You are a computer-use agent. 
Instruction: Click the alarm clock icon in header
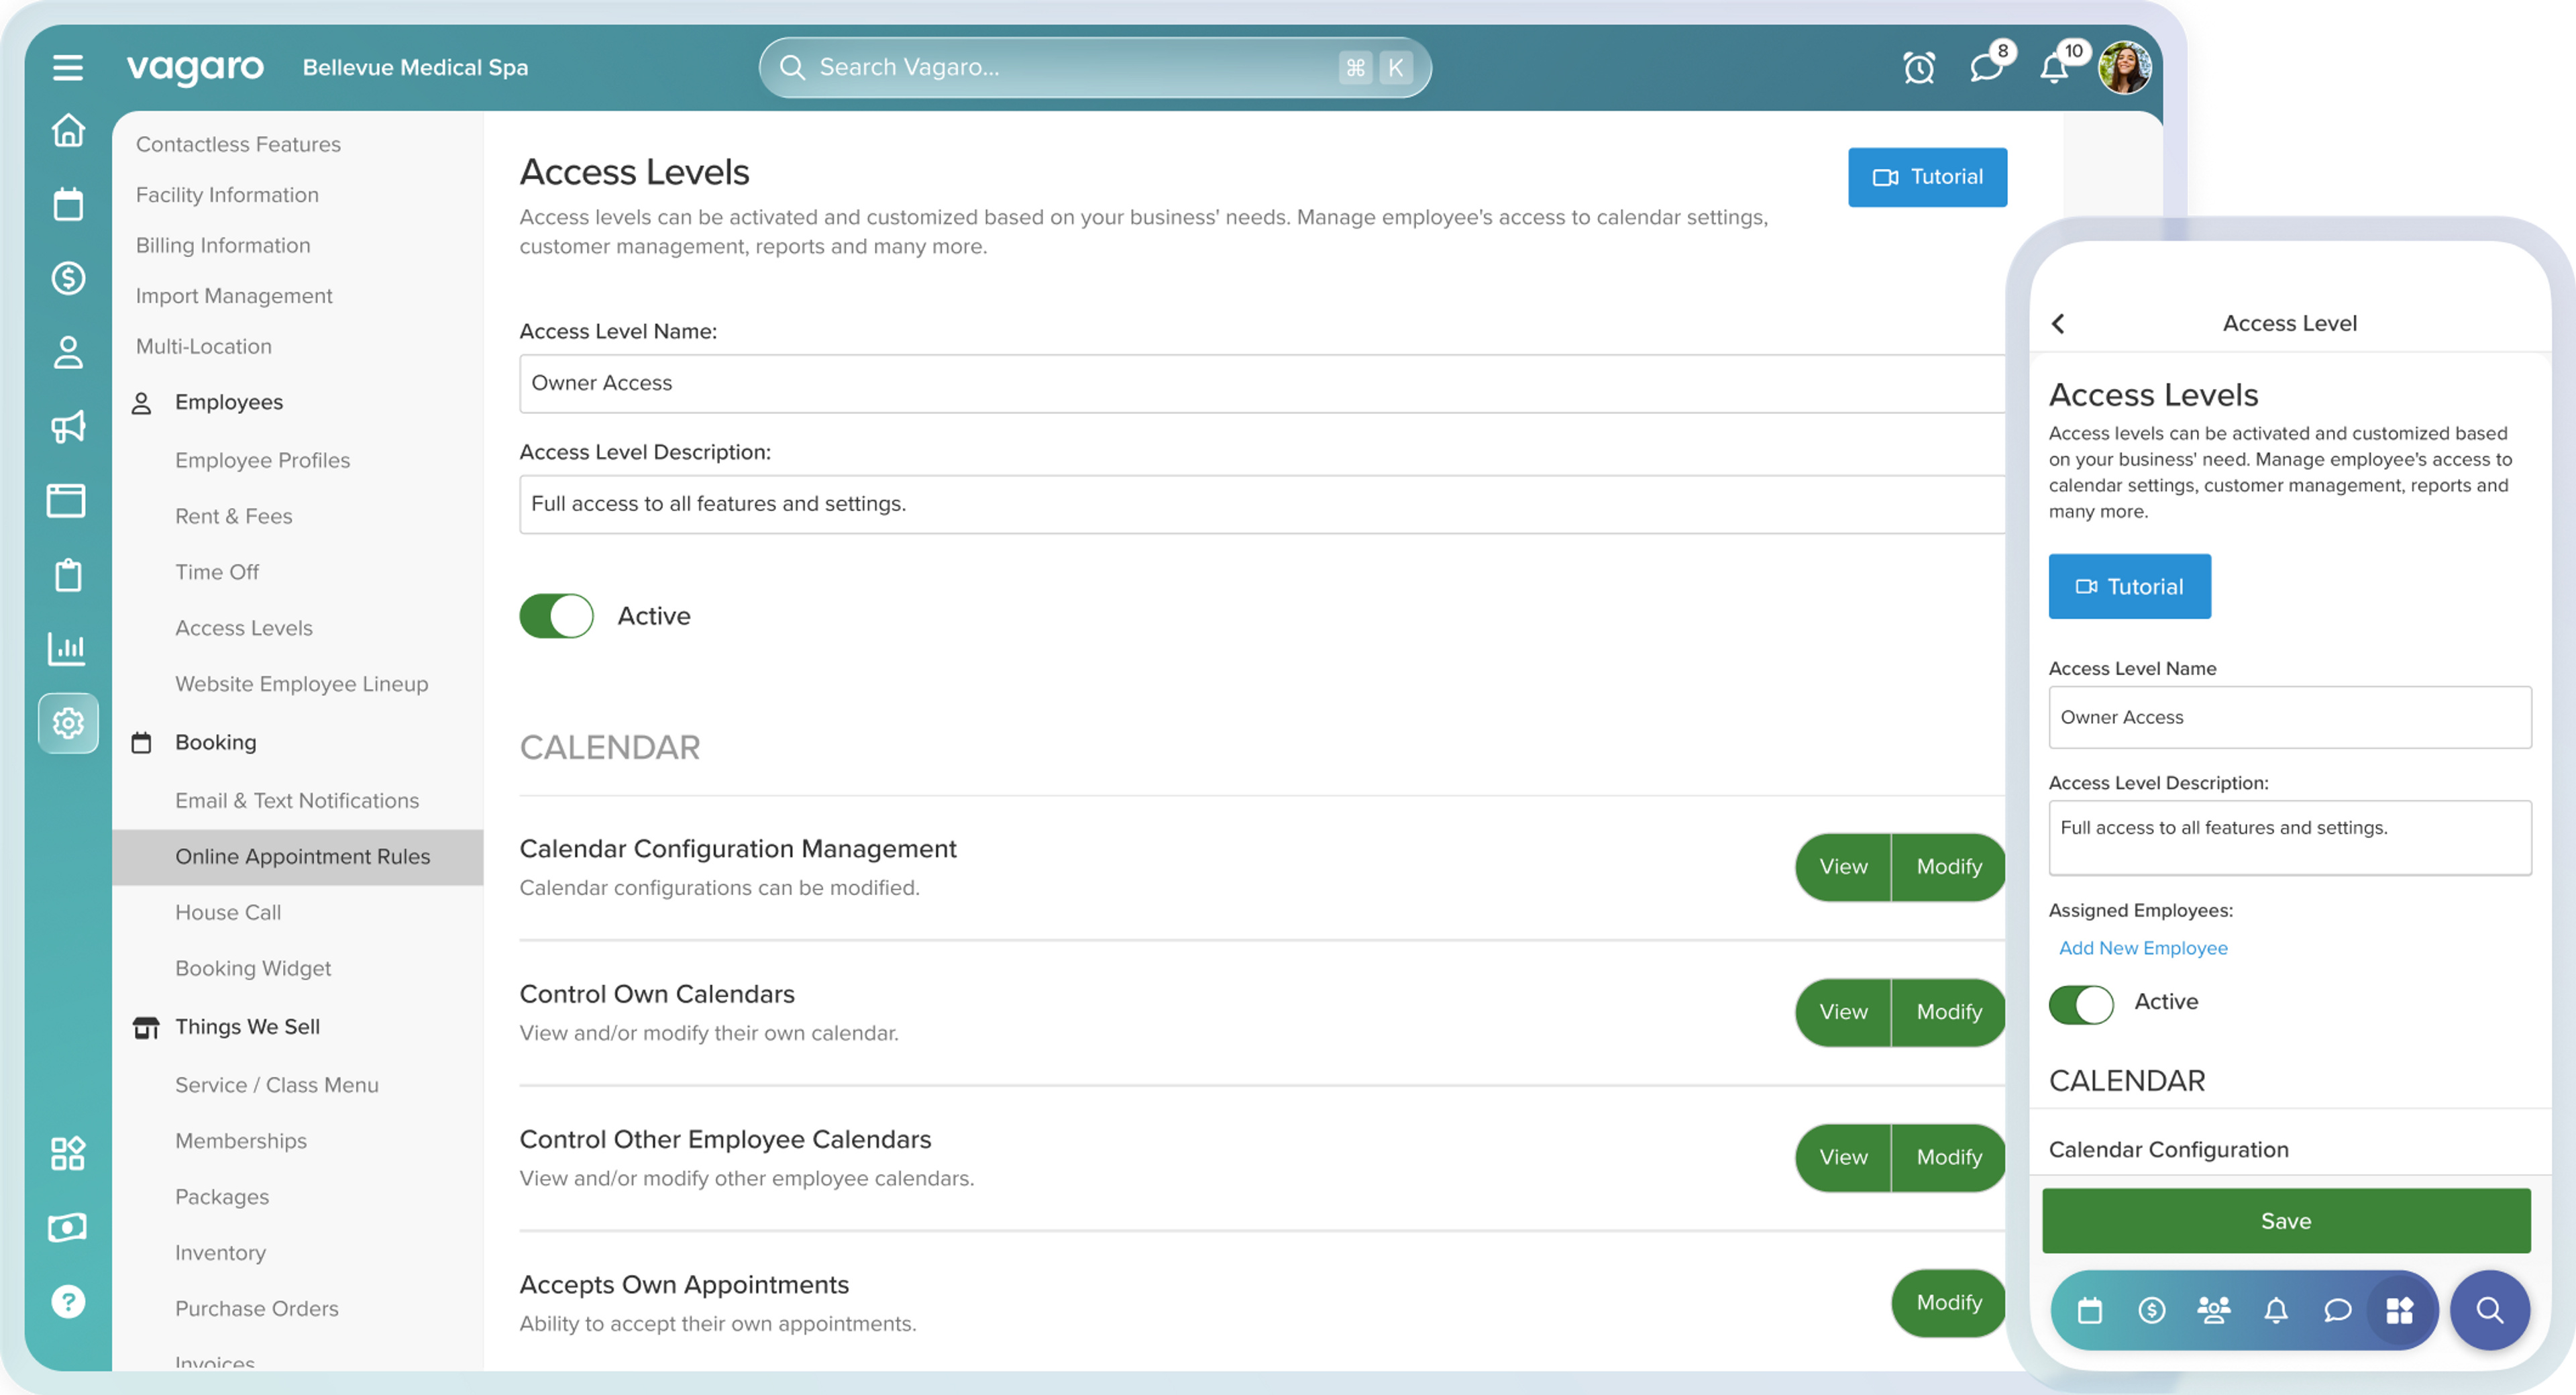1918,68
